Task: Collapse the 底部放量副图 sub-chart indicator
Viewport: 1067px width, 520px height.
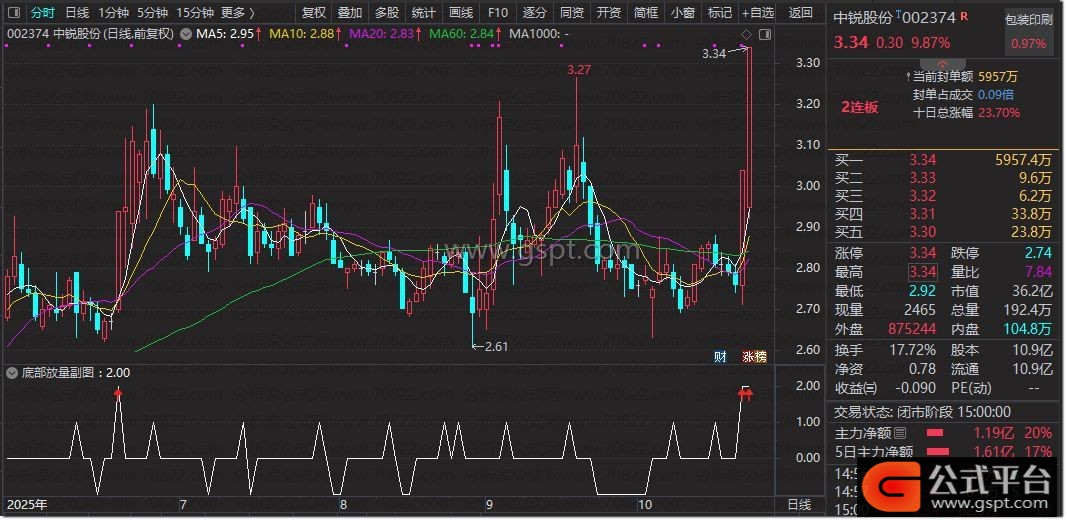Action: coord(11,372)
